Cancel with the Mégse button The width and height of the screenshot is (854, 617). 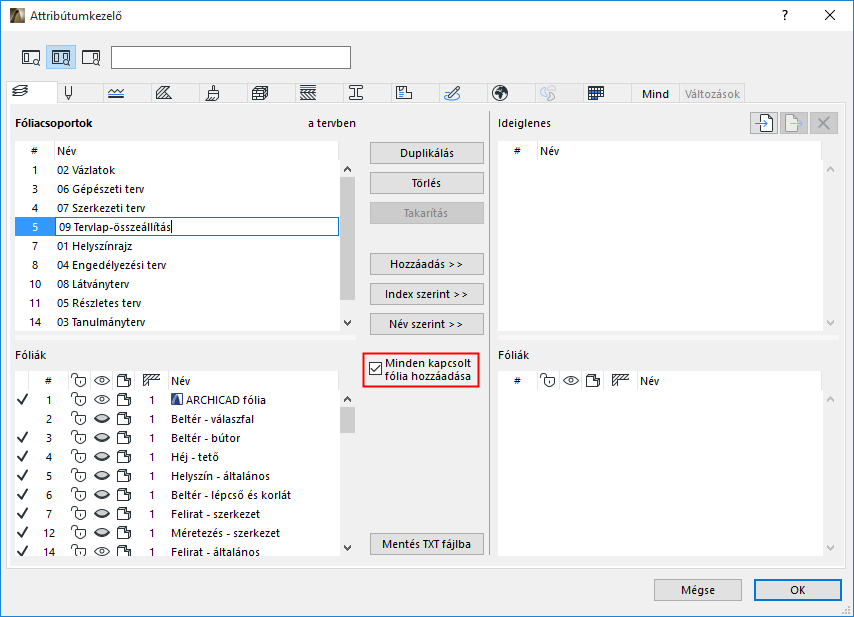pyautogui.click(x=698, y=590)
